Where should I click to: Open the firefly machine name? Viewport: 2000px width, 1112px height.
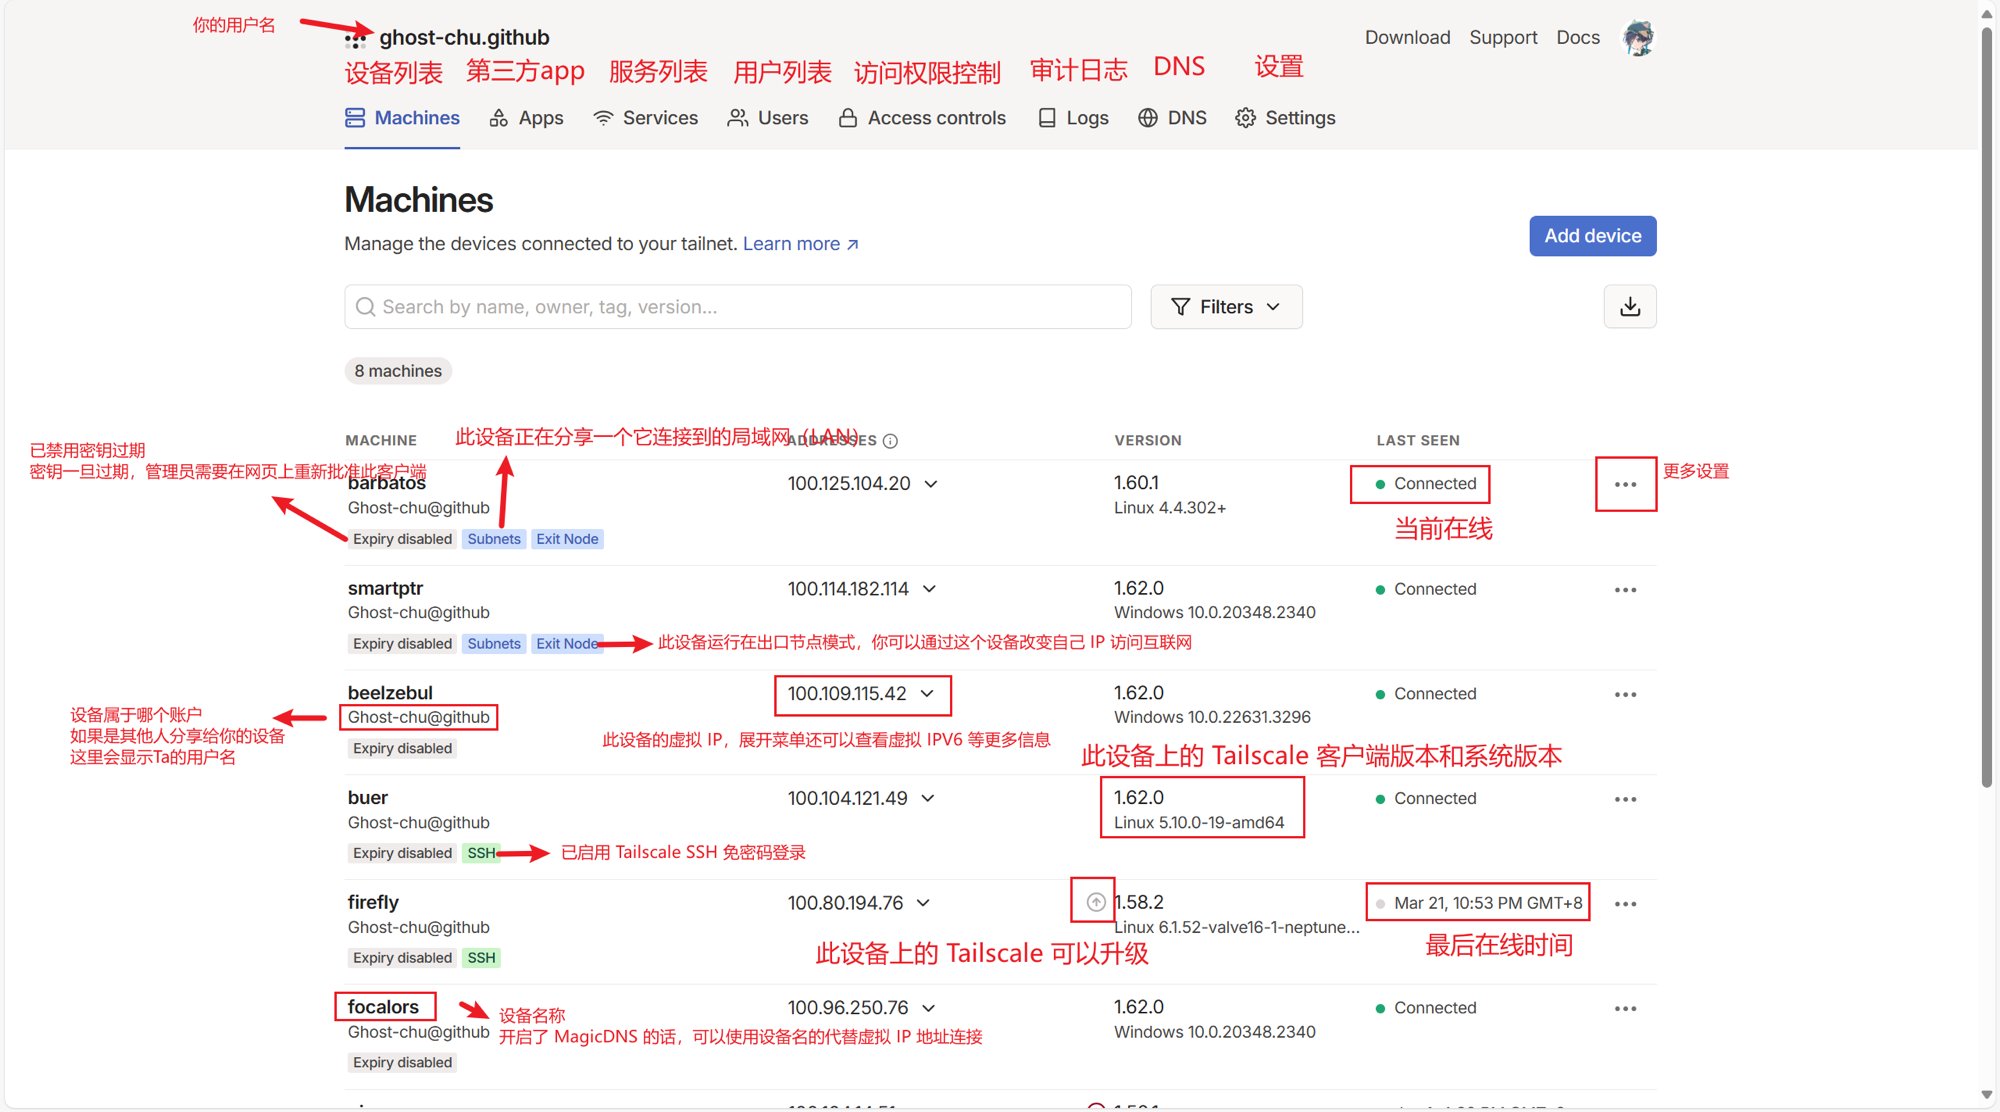coord(373,902)
